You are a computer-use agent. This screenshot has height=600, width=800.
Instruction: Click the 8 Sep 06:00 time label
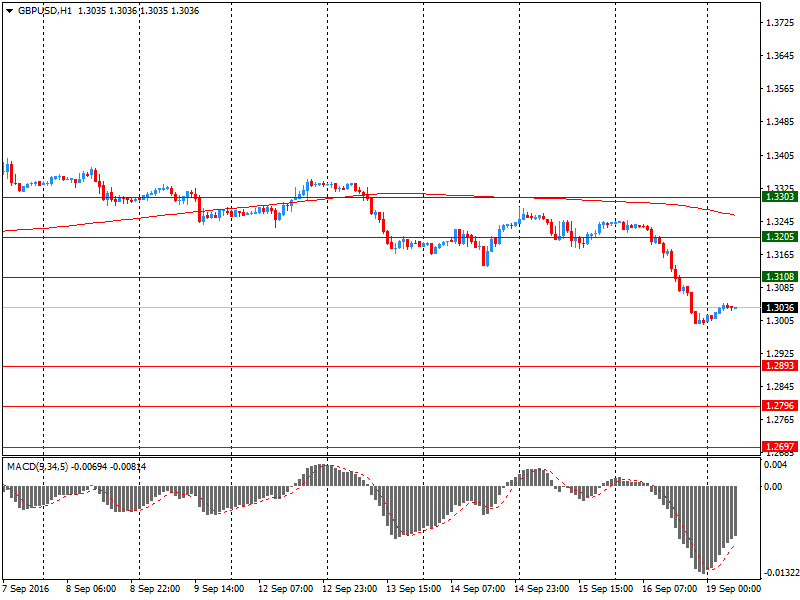pos(91,589)
